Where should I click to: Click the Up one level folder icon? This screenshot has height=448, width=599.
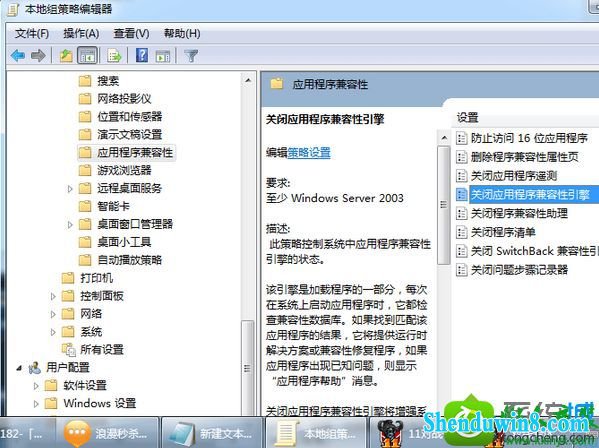pyautogui.click(x=66, y=56)
